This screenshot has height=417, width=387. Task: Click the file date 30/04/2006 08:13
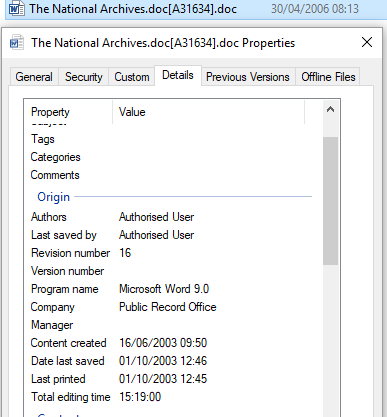(315, 9)
